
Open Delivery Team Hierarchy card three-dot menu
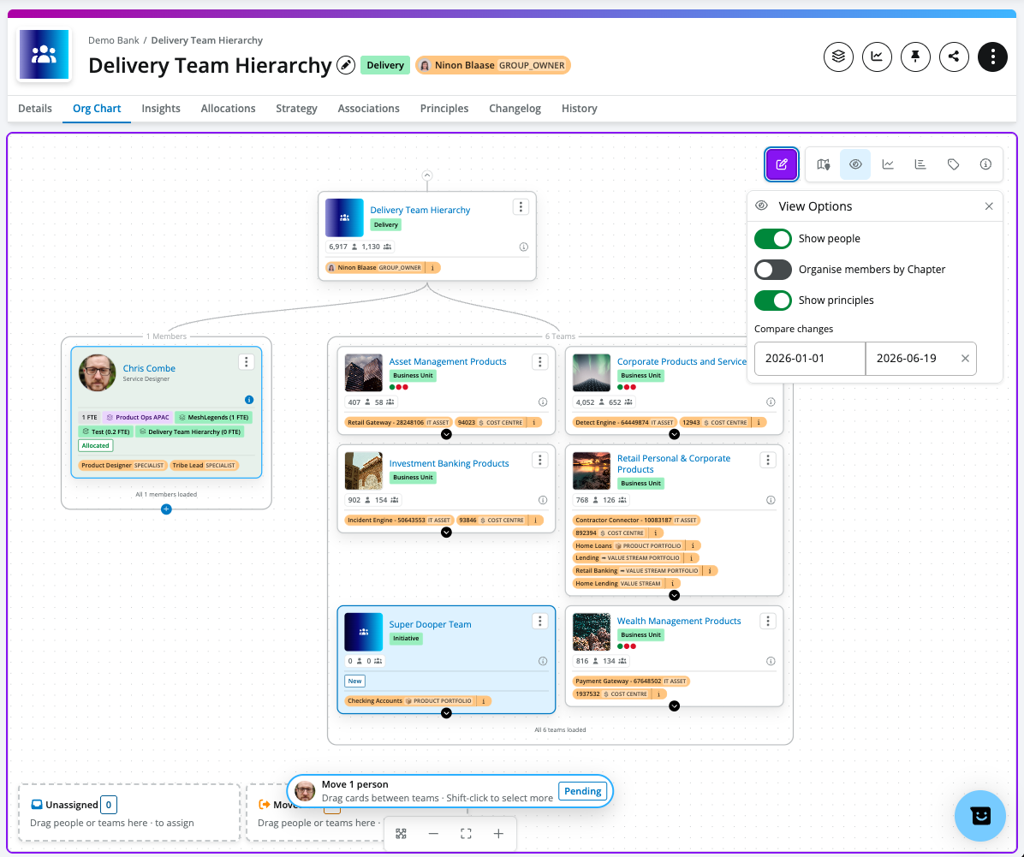point(520,207)
